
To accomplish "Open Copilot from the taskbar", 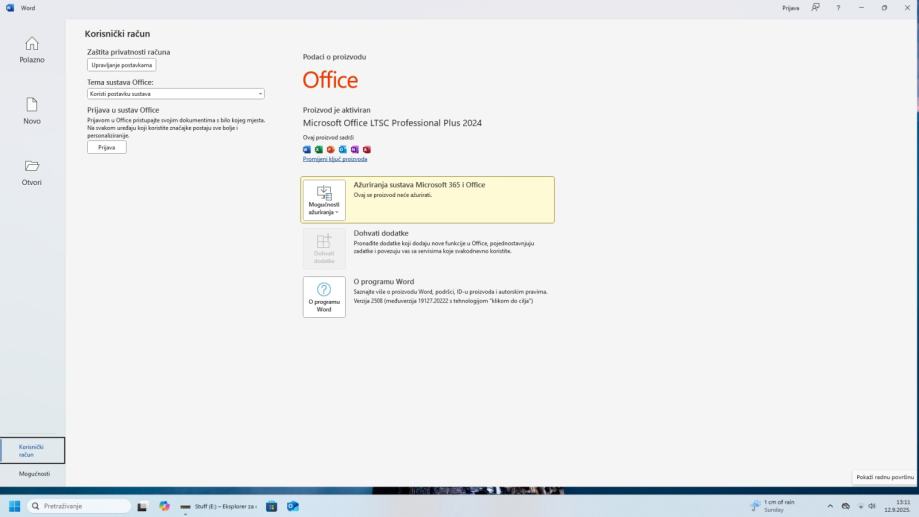I will tap(164, 506).
